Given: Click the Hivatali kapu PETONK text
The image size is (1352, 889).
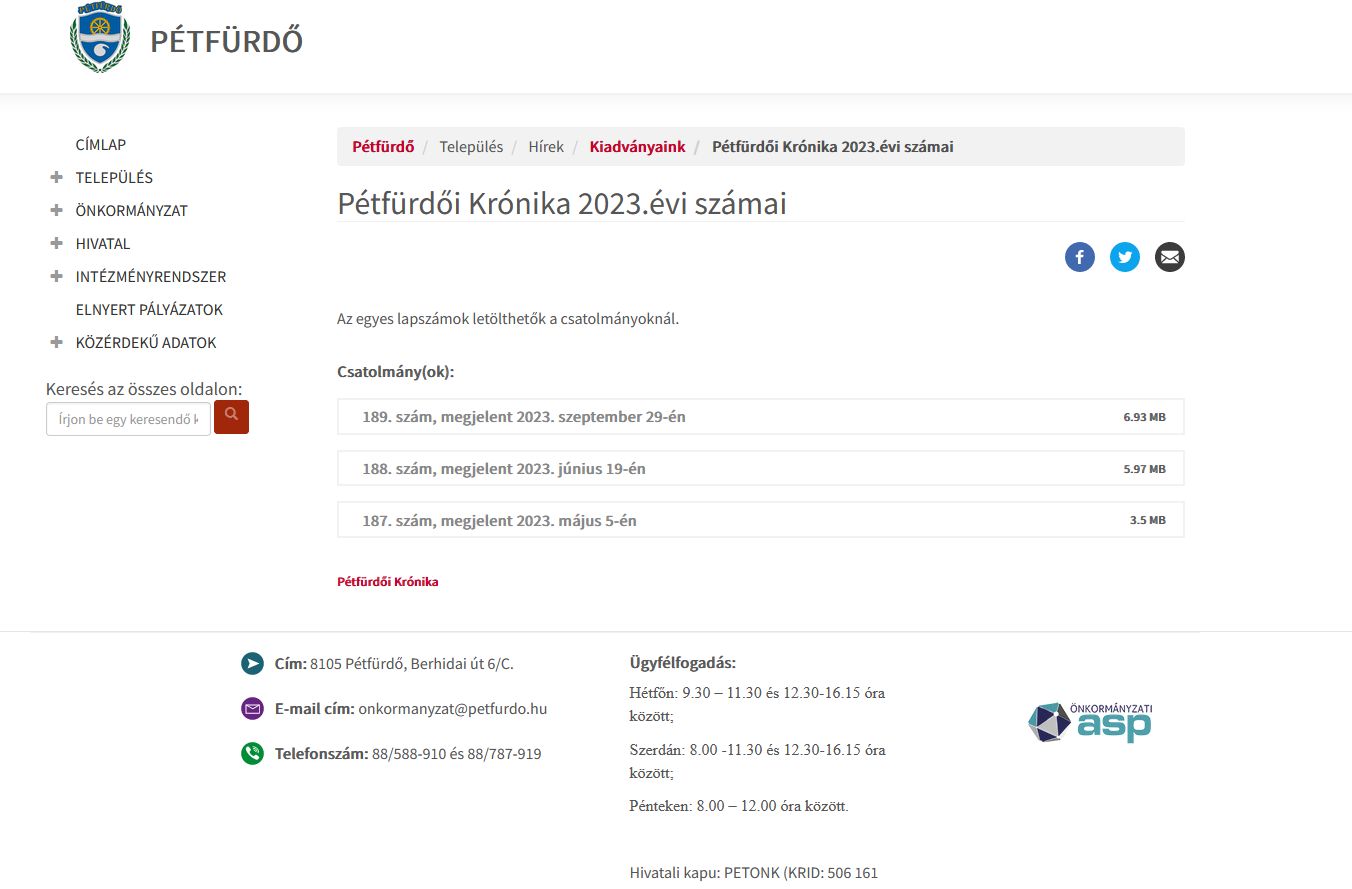Looking at the screenshot, I should click(x=754, y=873).
